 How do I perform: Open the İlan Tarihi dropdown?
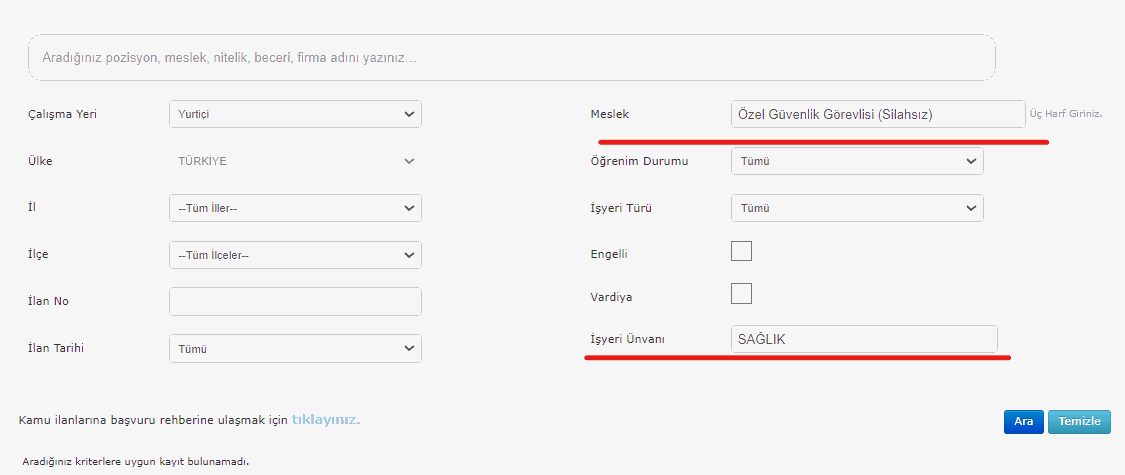click(x=295, y=349)
